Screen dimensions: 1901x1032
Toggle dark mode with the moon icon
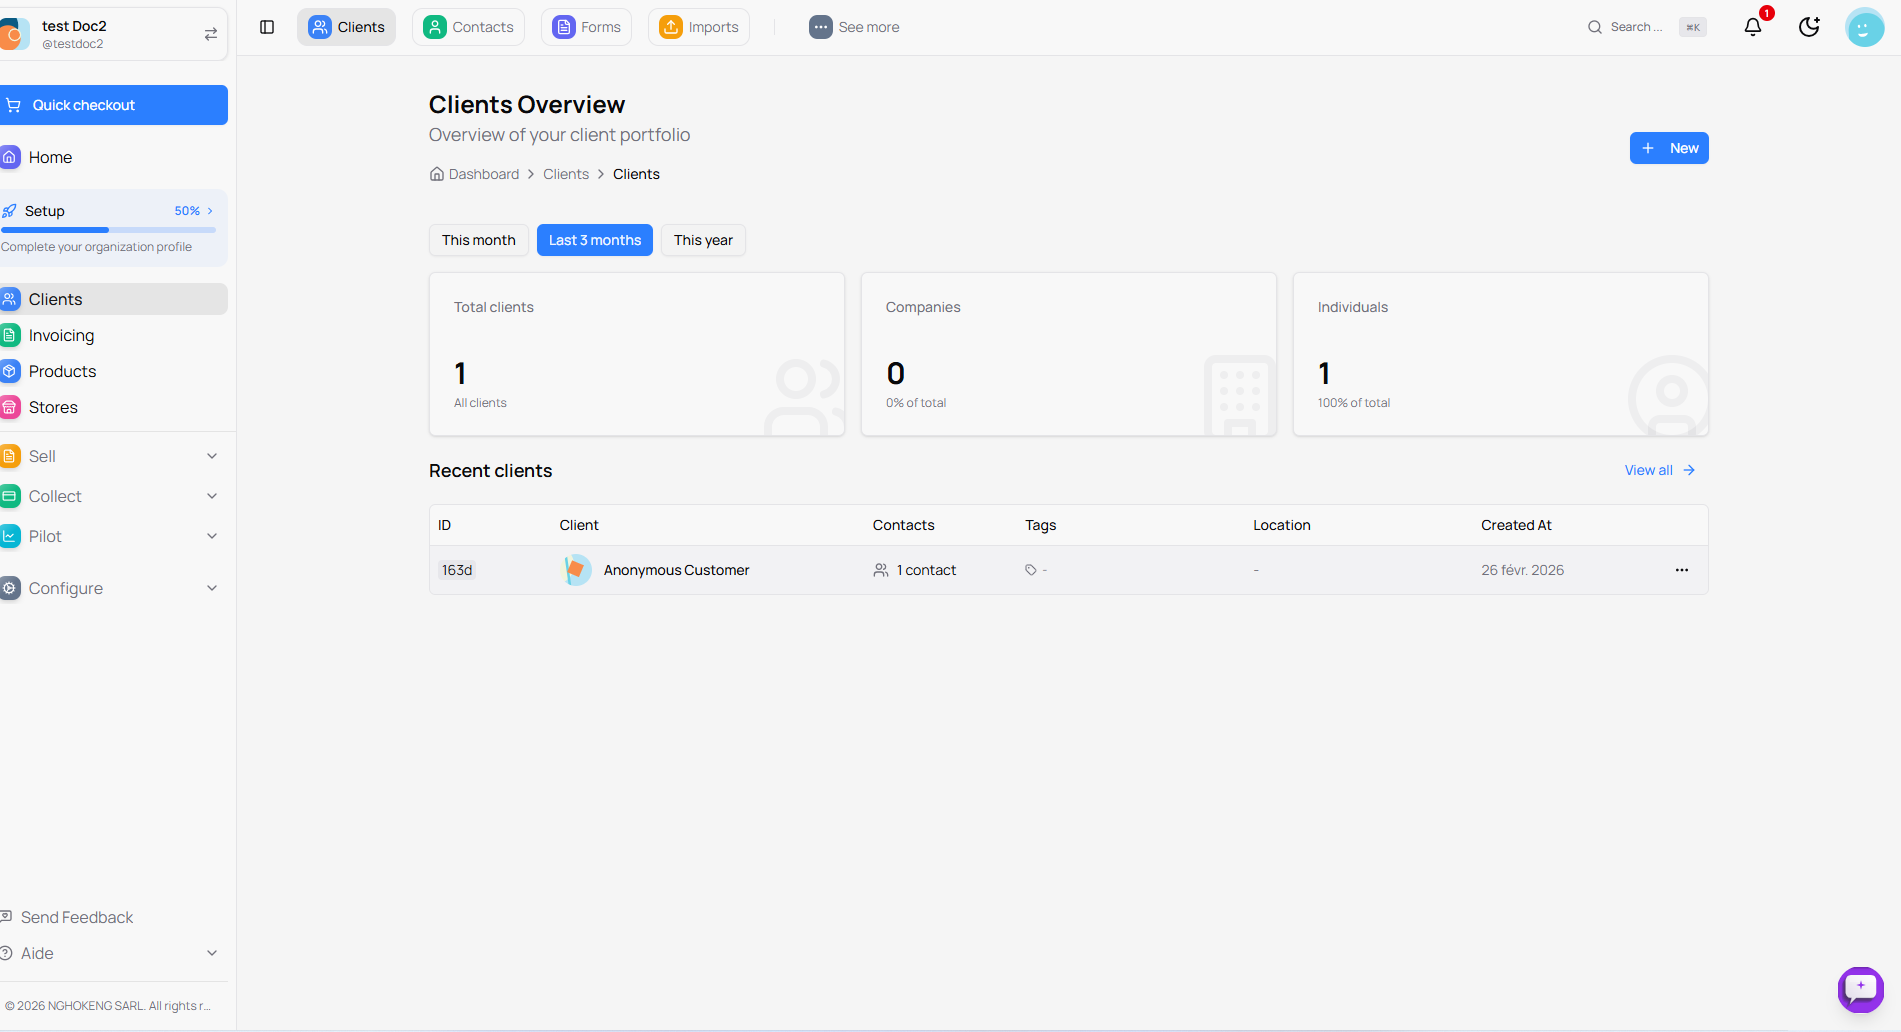[1808, 27]
